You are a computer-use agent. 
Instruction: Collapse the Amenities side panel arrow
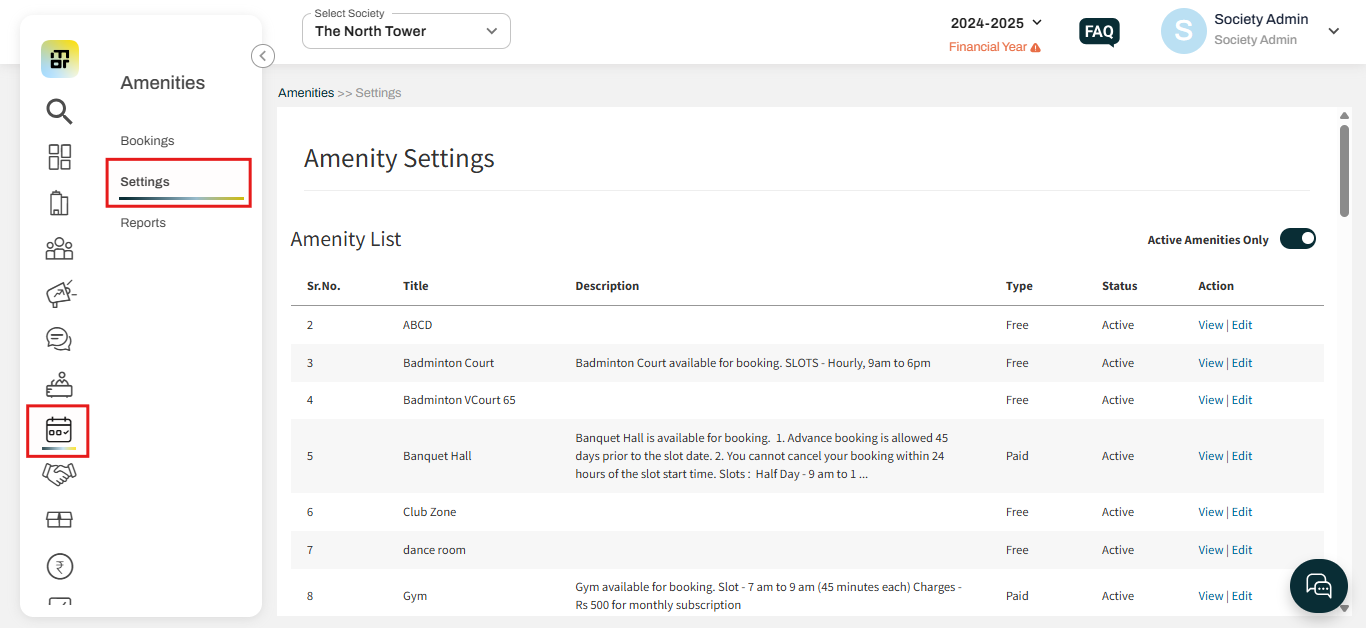point(263,56)
